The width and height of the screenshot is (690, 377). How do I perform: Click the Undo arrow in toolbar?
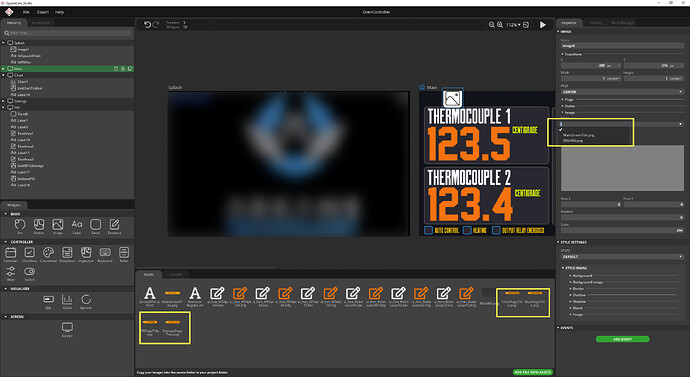pyautogui.click(x=147, y=25)
